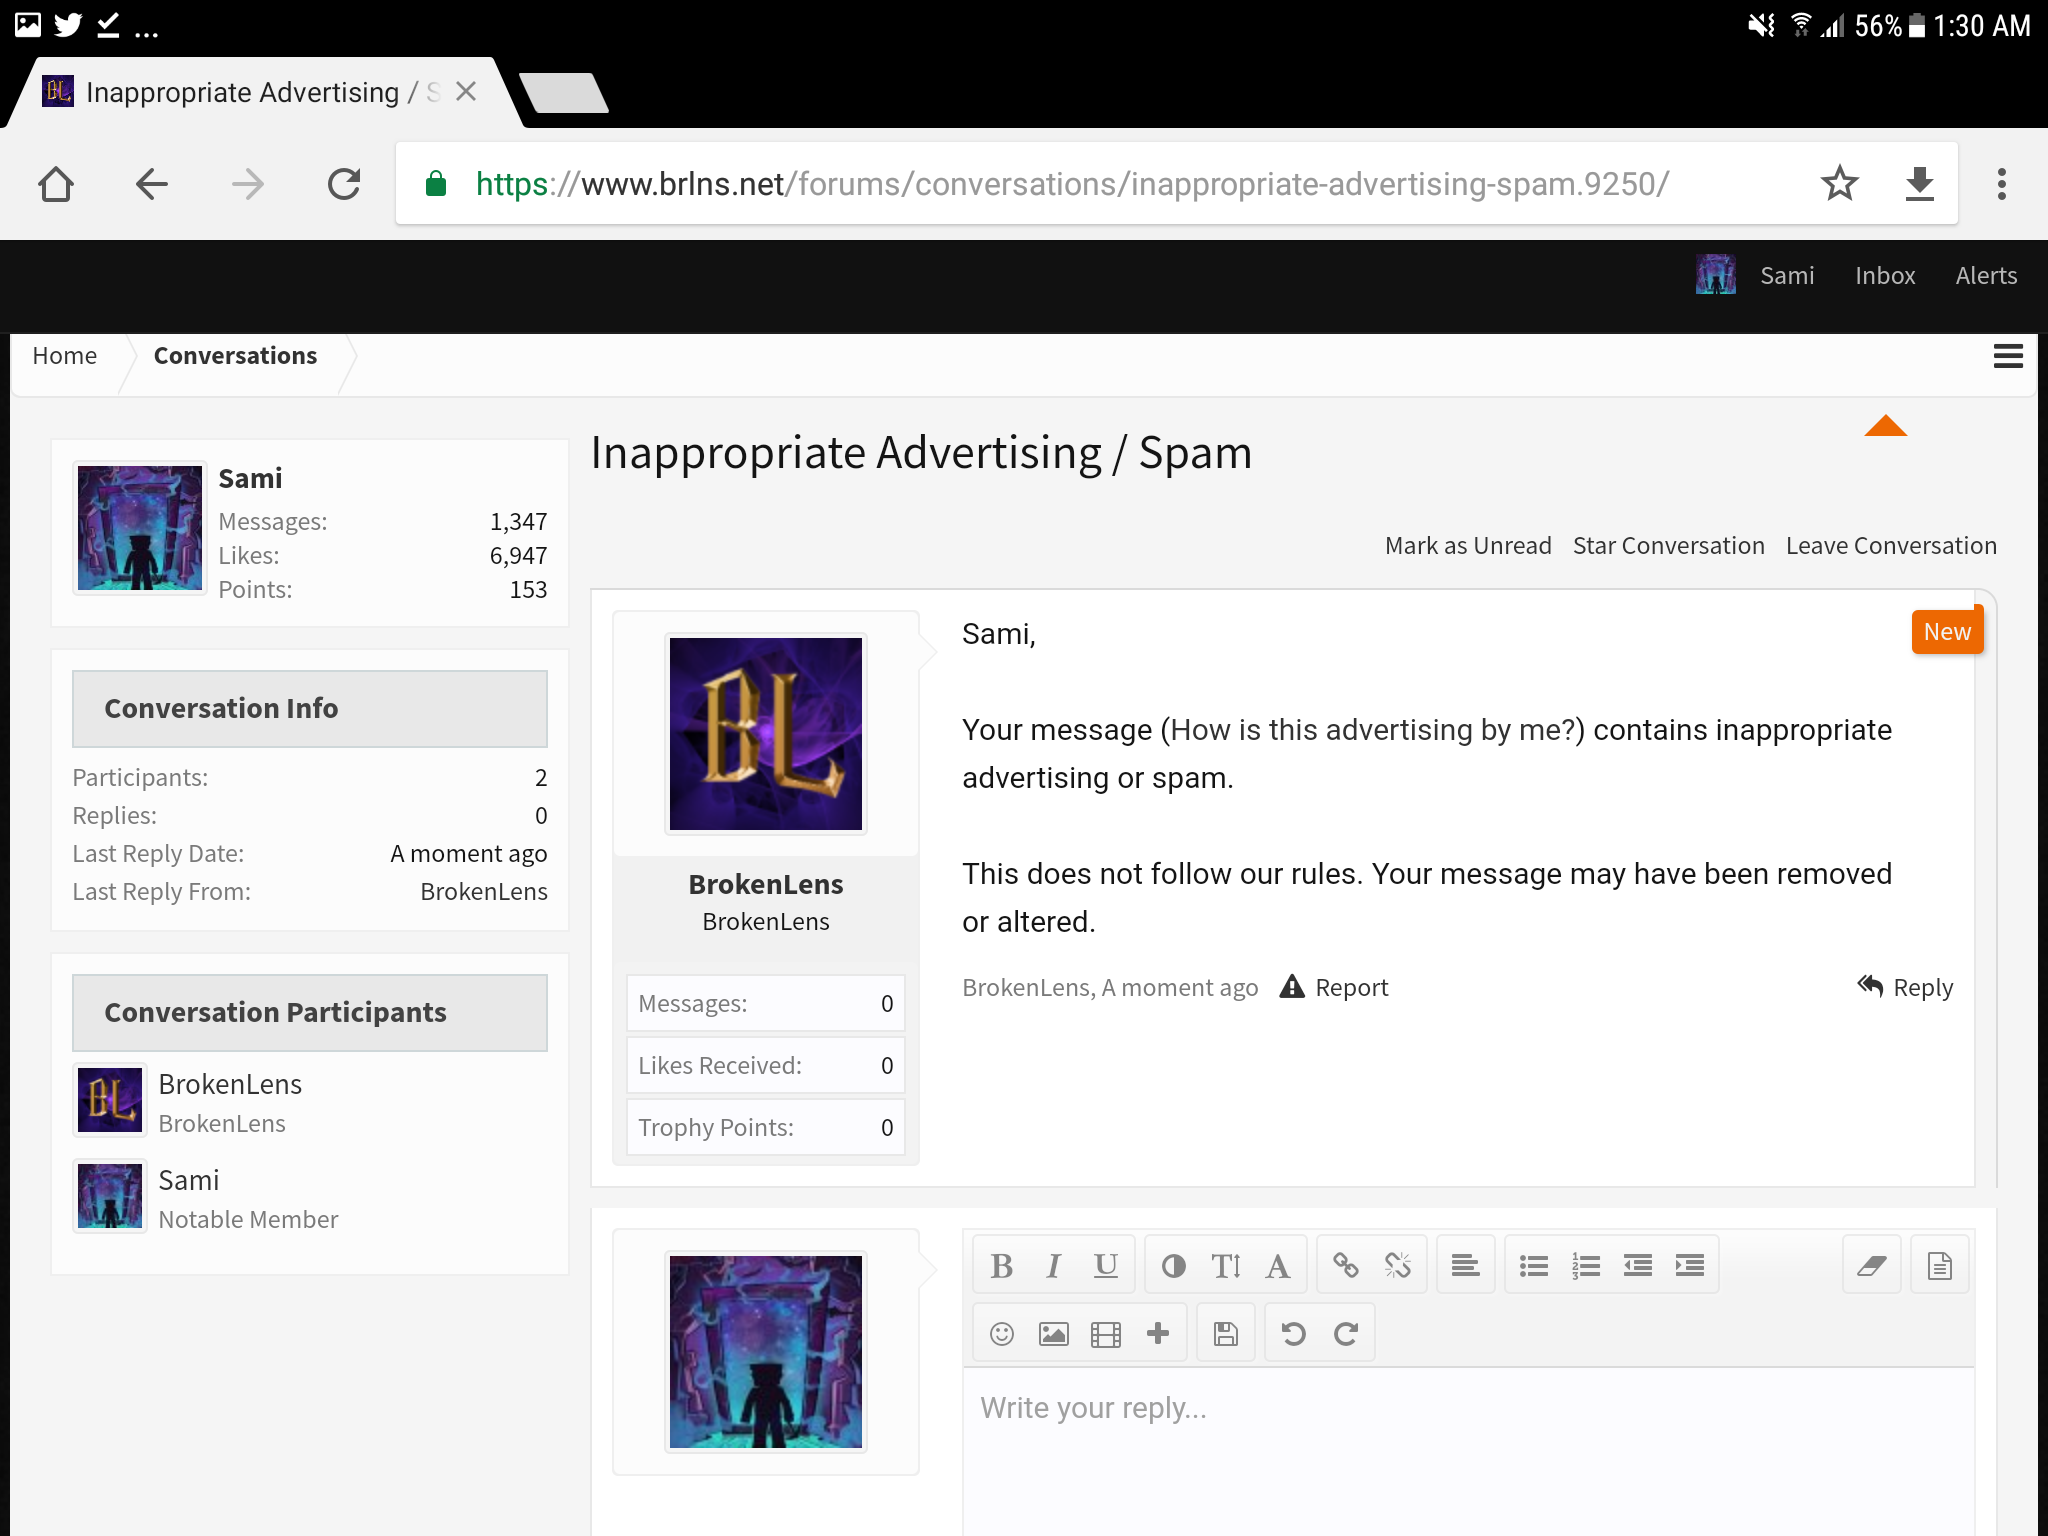Reload the current page

(344, 184)
